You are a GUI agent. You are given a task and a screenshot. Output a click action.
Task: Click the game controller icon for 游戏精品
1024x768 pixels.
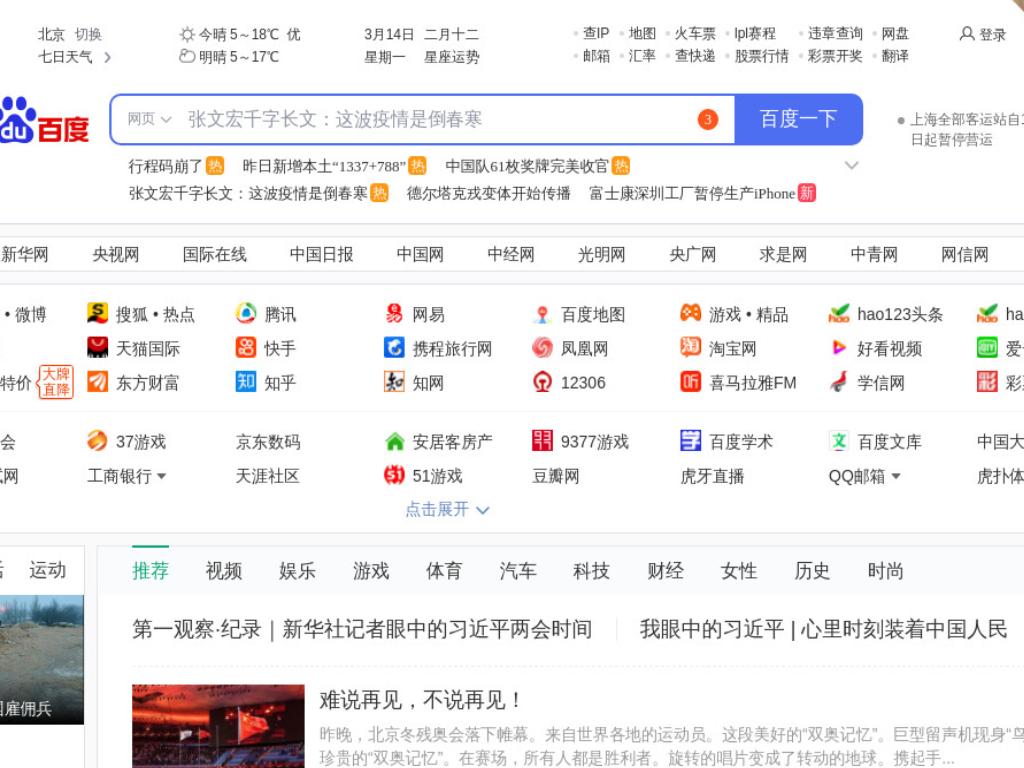[x=690, y=313]
